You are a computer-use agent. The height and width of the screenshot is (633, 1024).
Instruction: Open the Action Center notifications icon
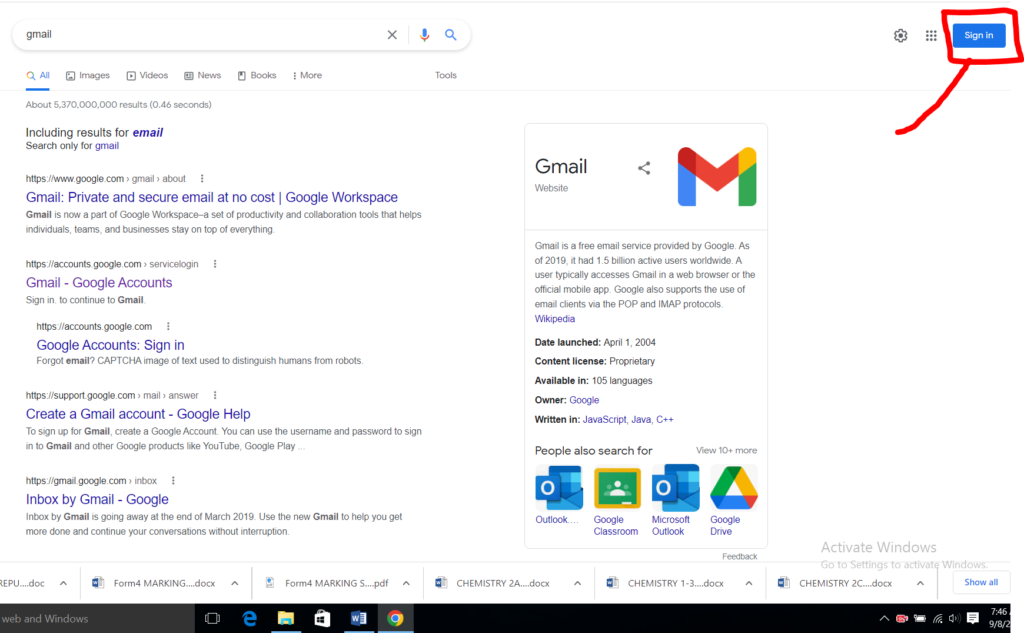pos(972,618)
